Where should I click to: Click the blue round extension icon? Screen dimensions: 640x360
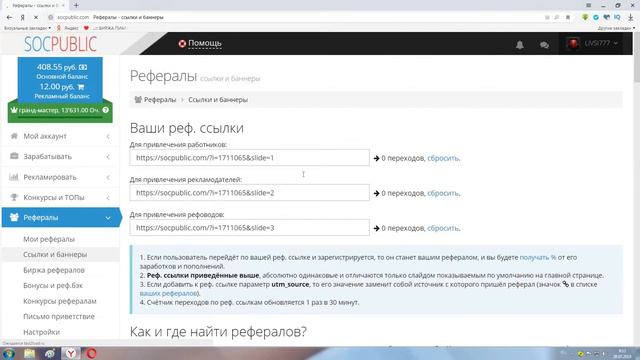click(x=596, y=17)
